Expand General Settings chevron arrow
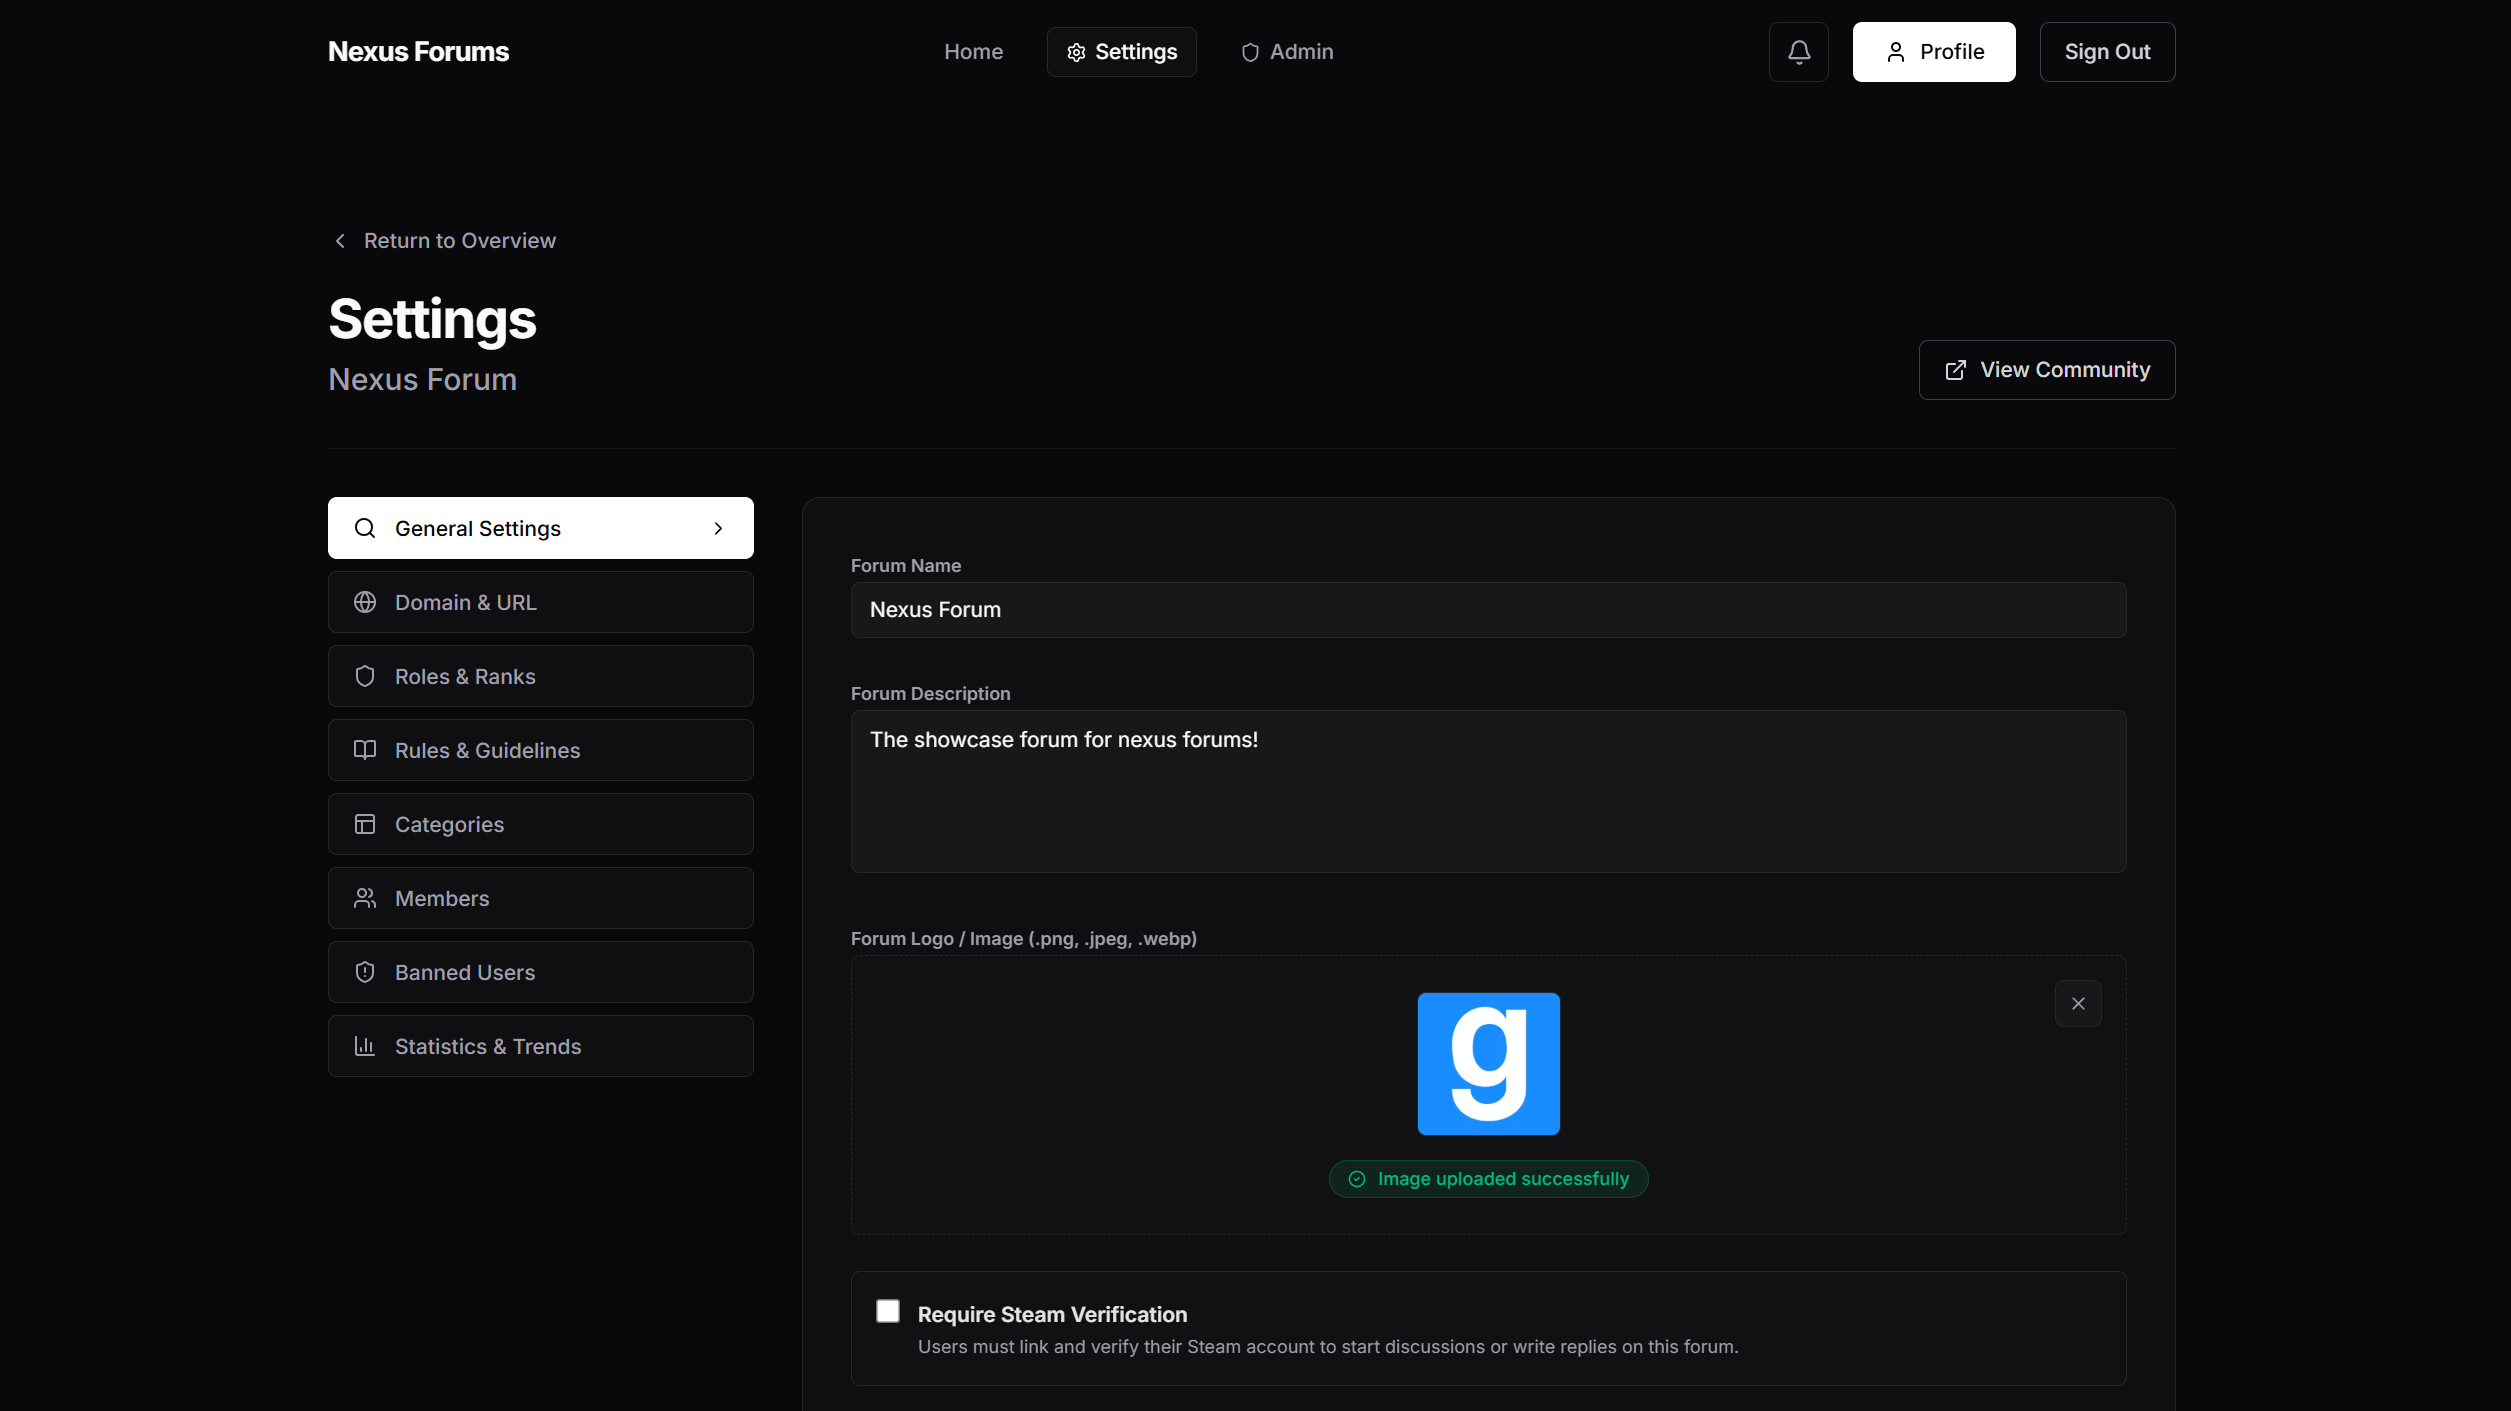The width and height of the screenshot is (2511, 1411). point(718,528)
